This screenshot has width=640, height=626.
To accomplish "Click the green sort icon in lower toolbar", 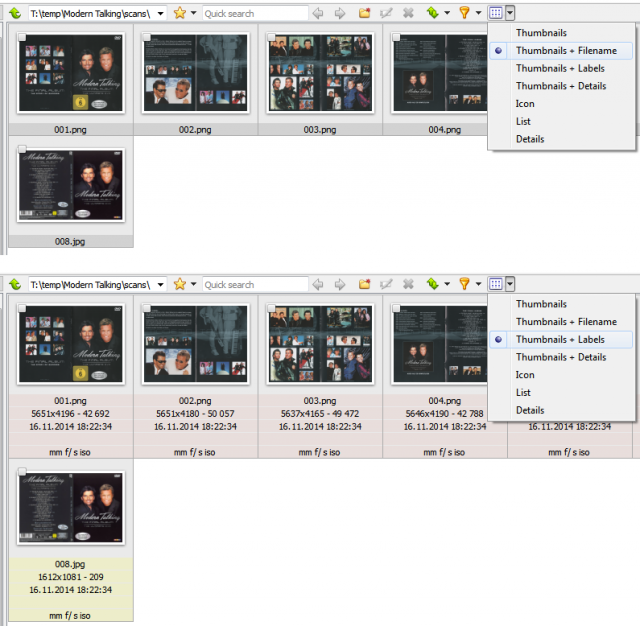I will tap(433, 284).
